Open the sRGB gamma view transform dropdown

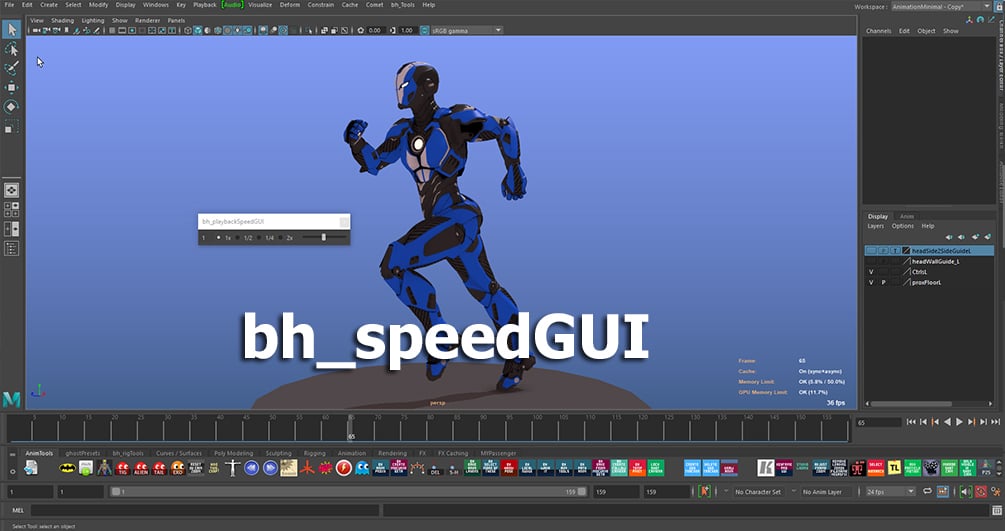pos(466,30)
